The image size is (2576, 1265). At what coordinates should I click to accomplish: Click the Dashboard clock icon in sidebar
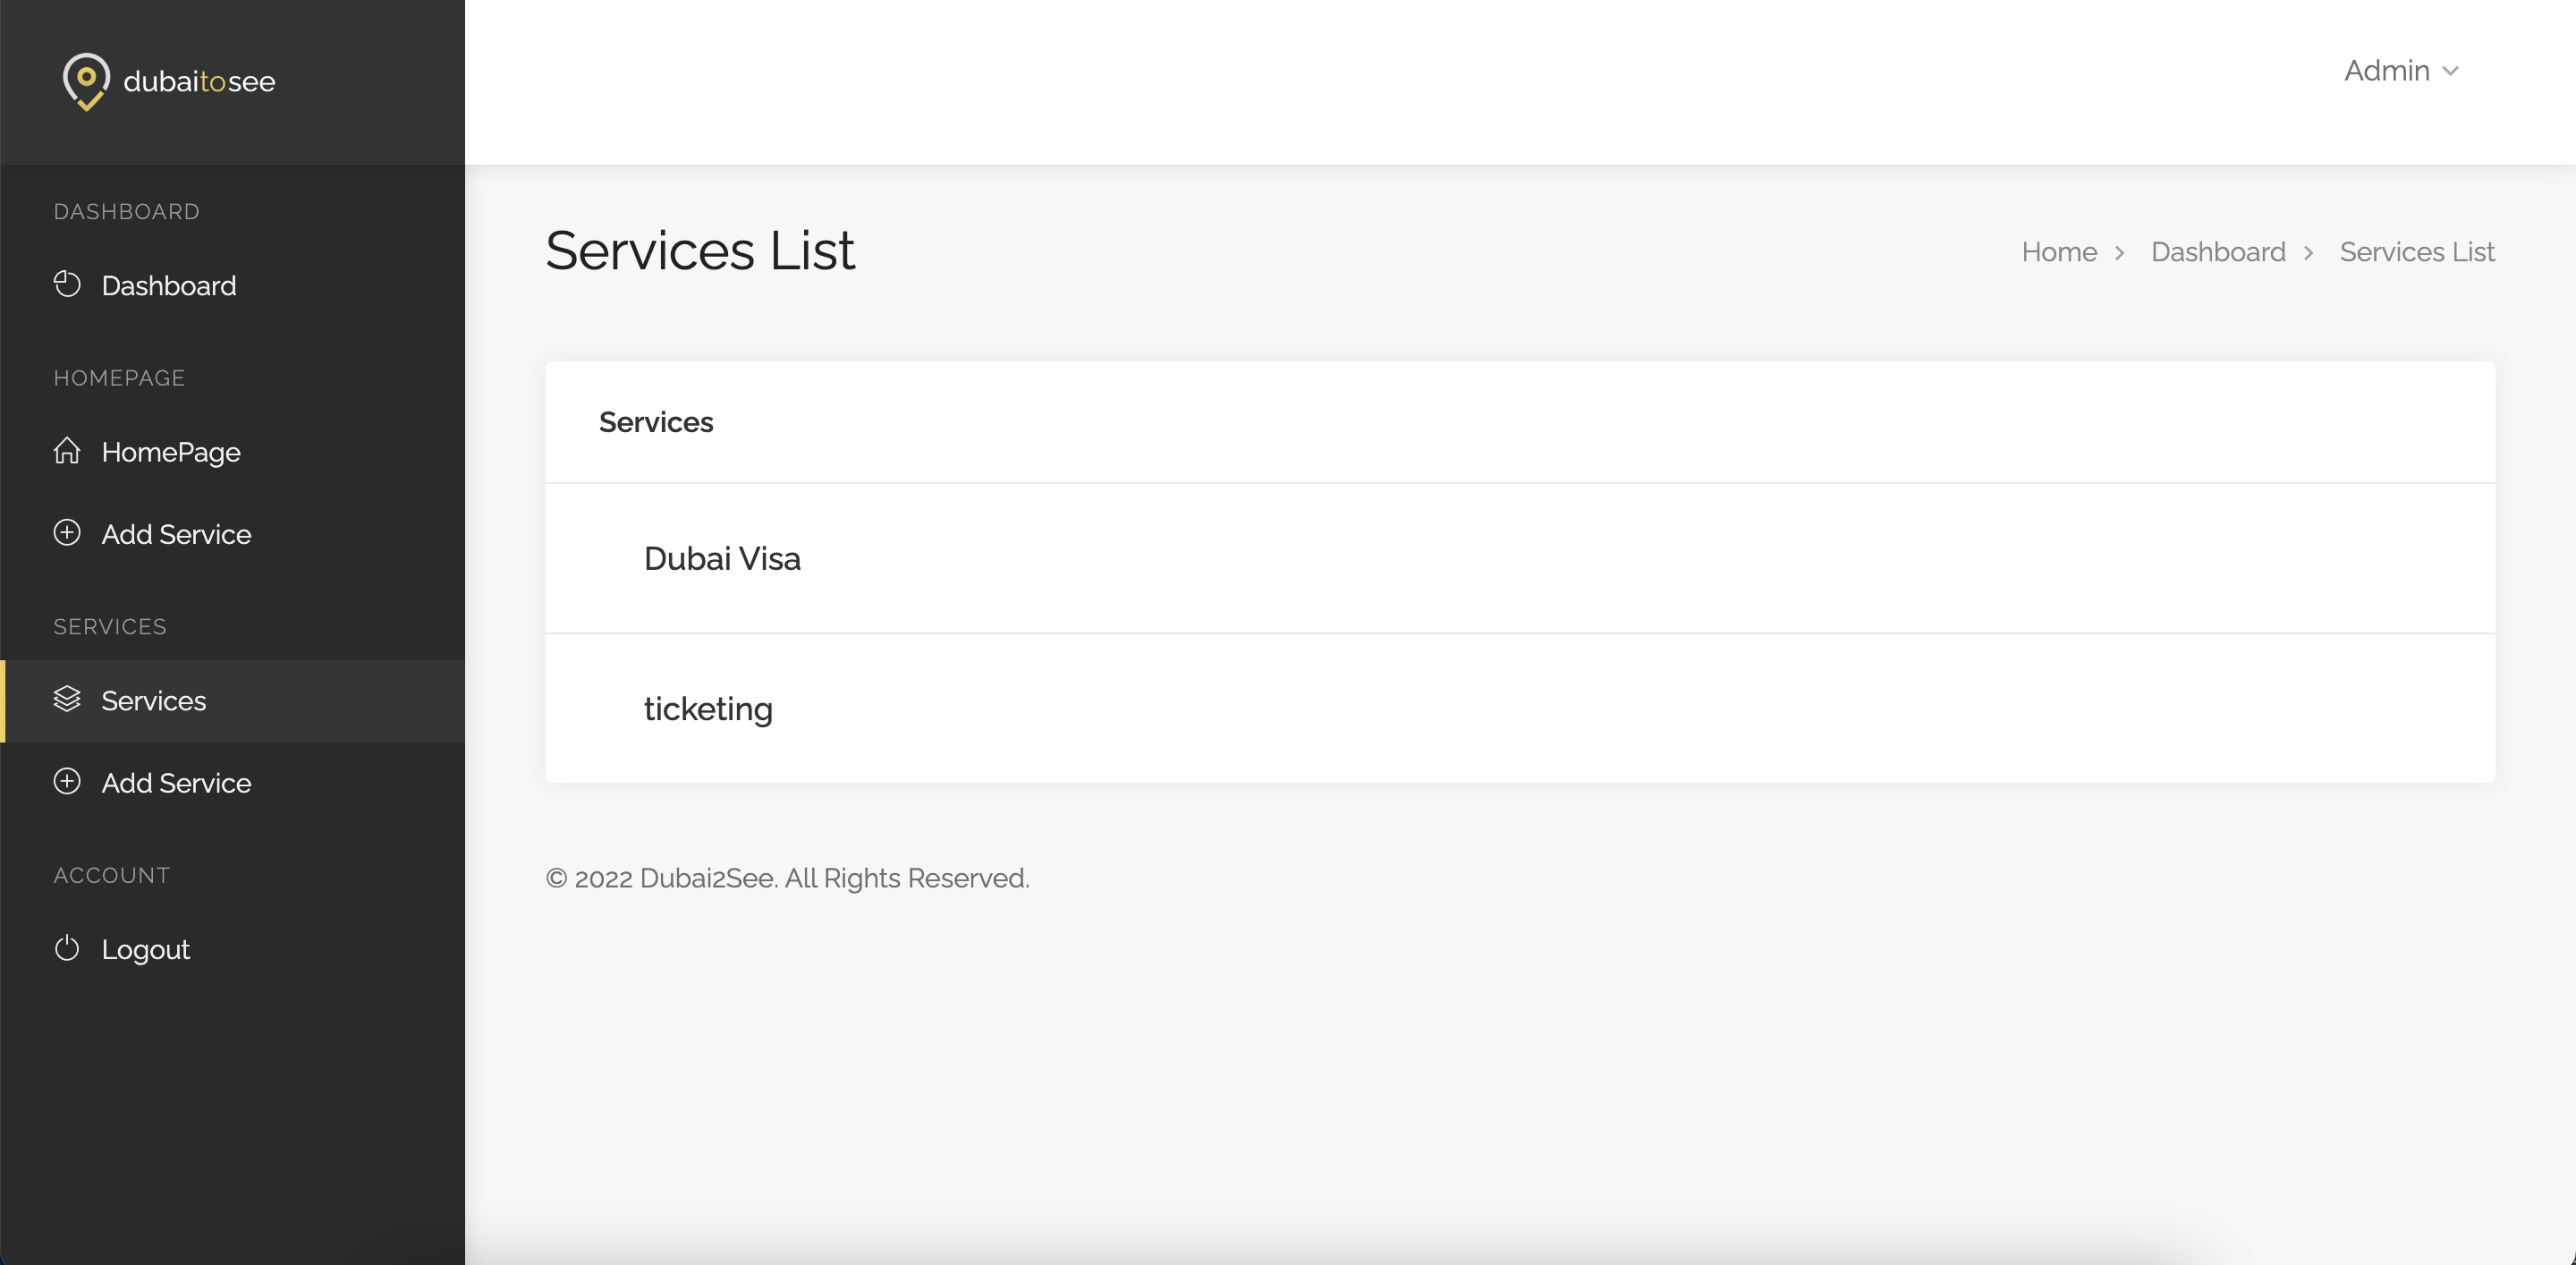click(67, 284)
